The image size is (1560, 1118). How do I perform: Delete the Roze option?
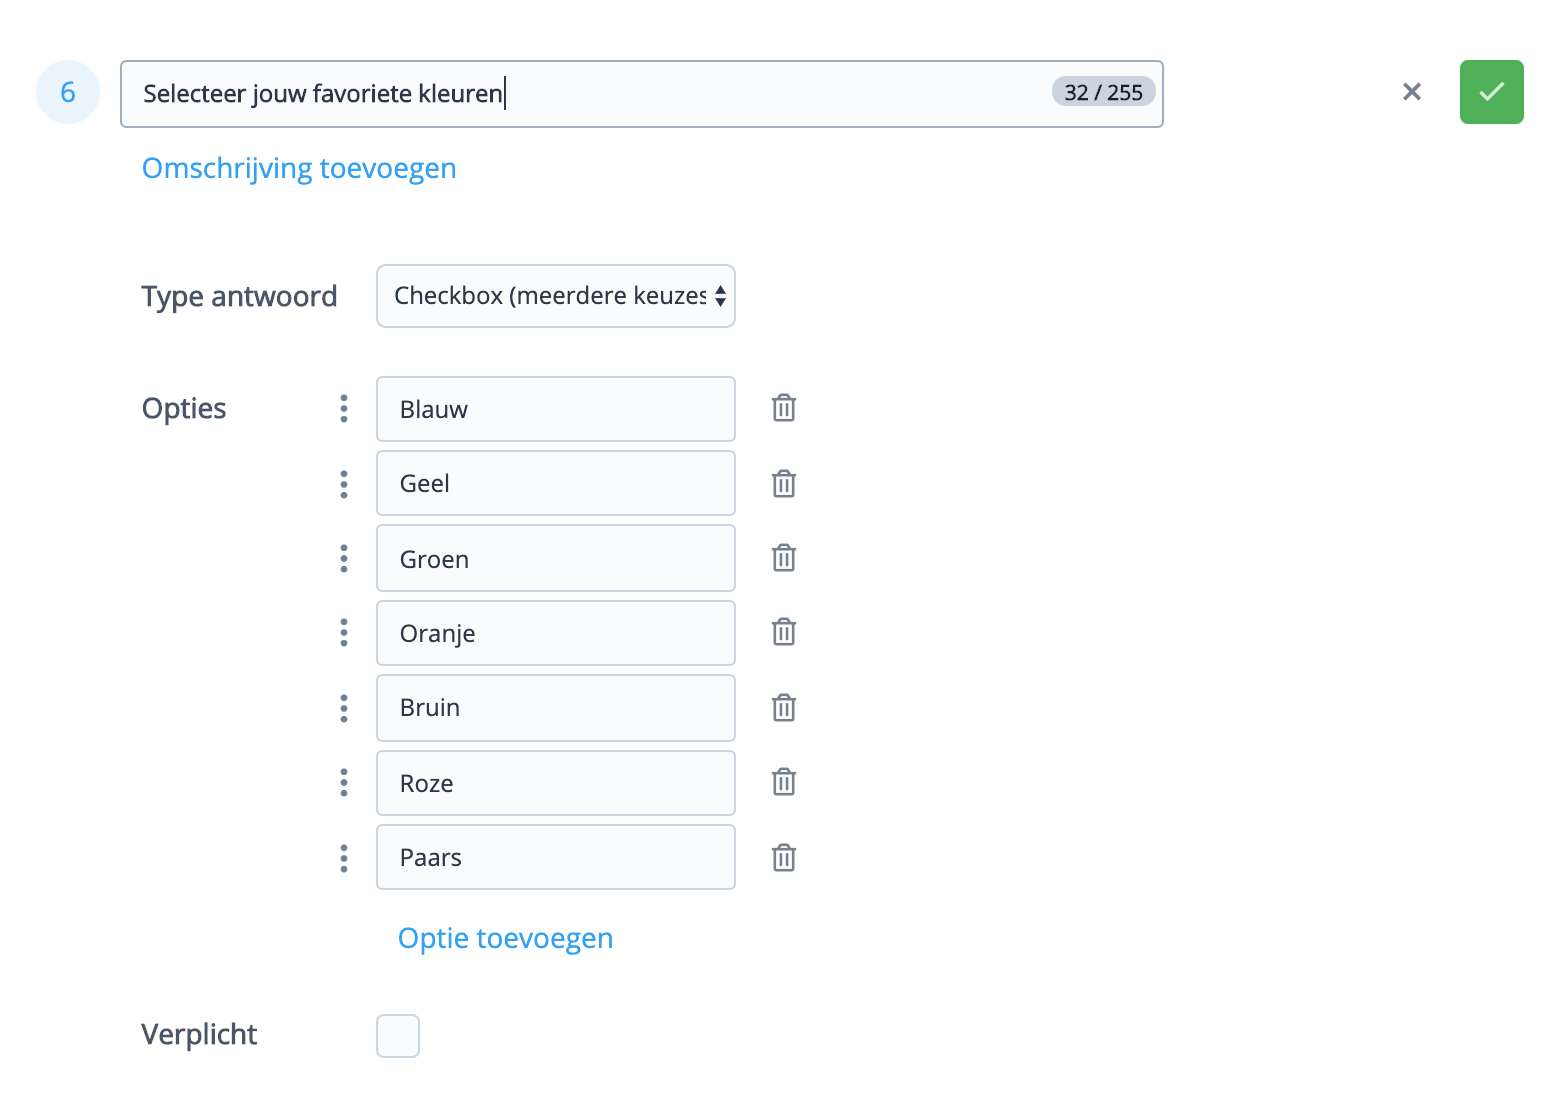(784, 782)
